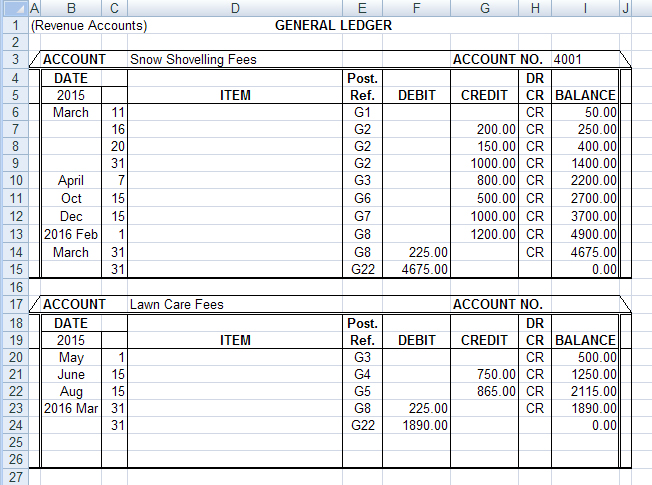
Task: Select the Lawn Care Fees account name
Action: point(177,304)
